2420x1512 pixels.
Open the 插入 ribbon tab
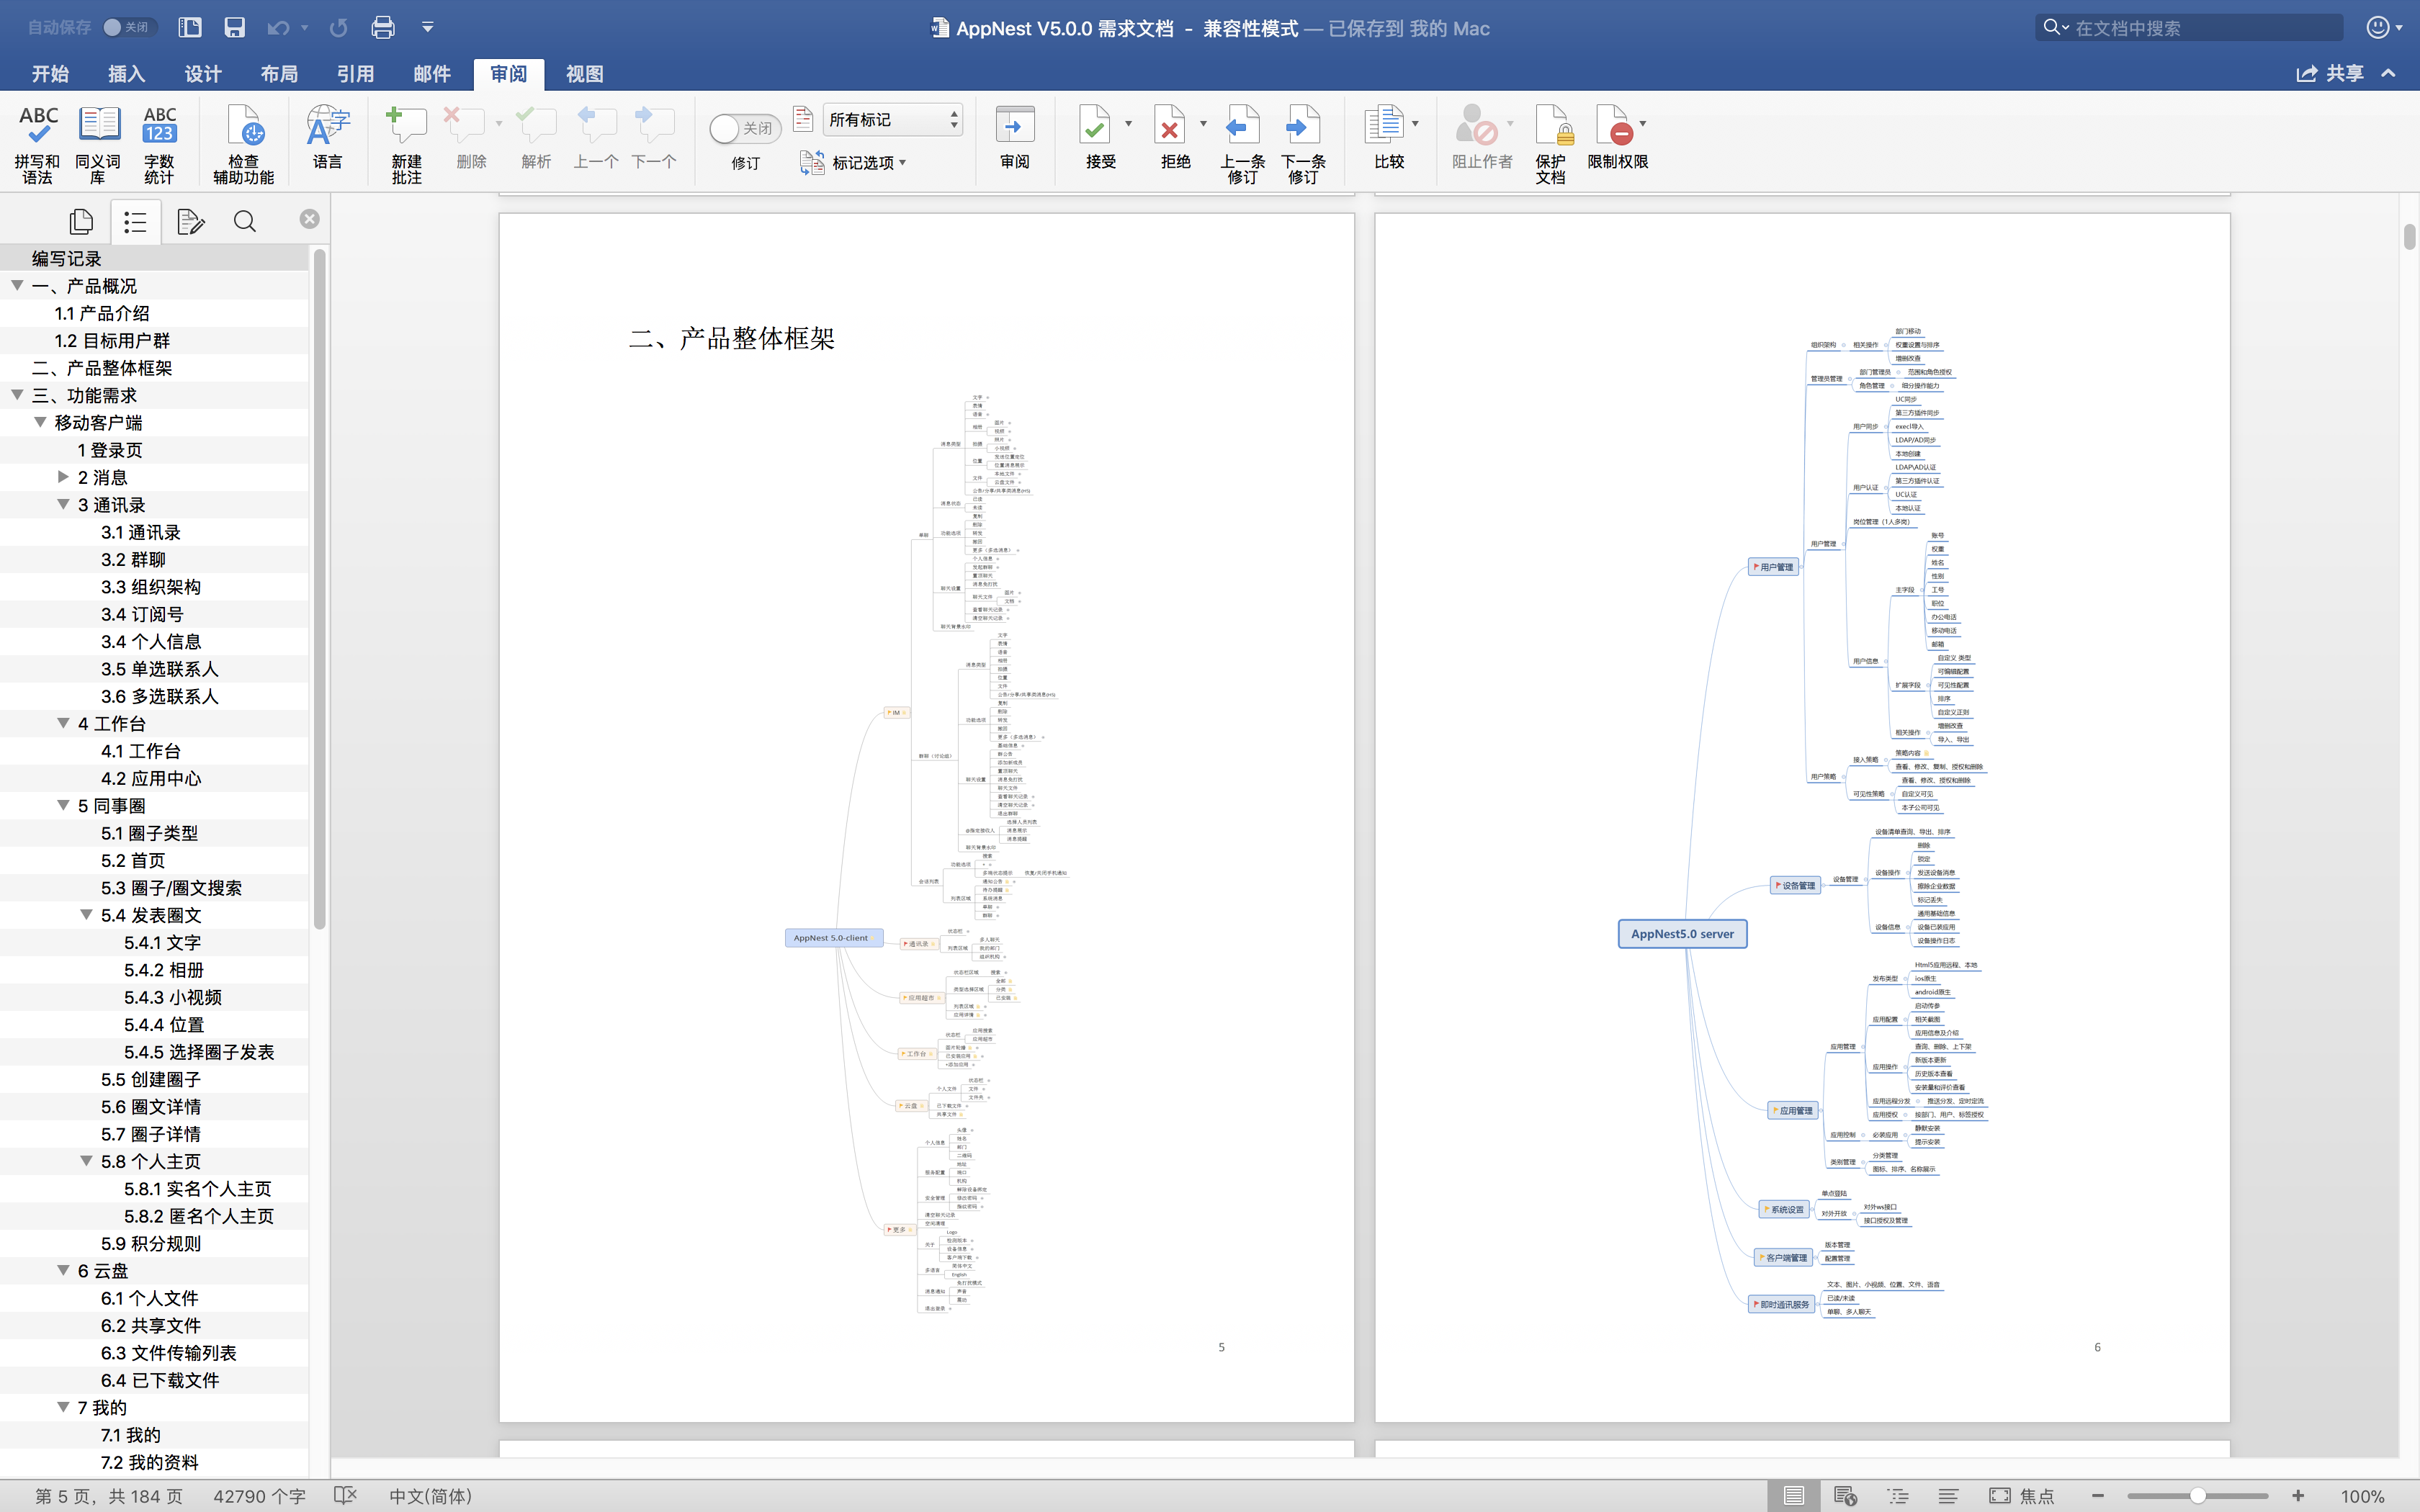tap(126, 74)
